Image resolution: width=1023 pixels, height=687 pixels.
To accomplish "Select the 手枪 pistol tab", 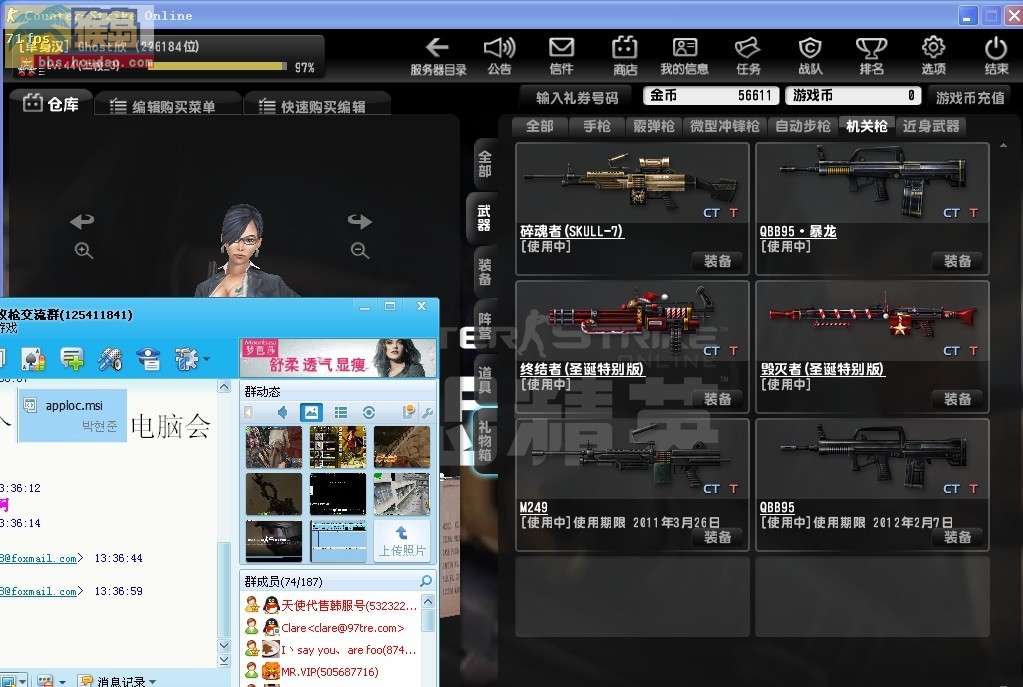I will coord(596,126).
